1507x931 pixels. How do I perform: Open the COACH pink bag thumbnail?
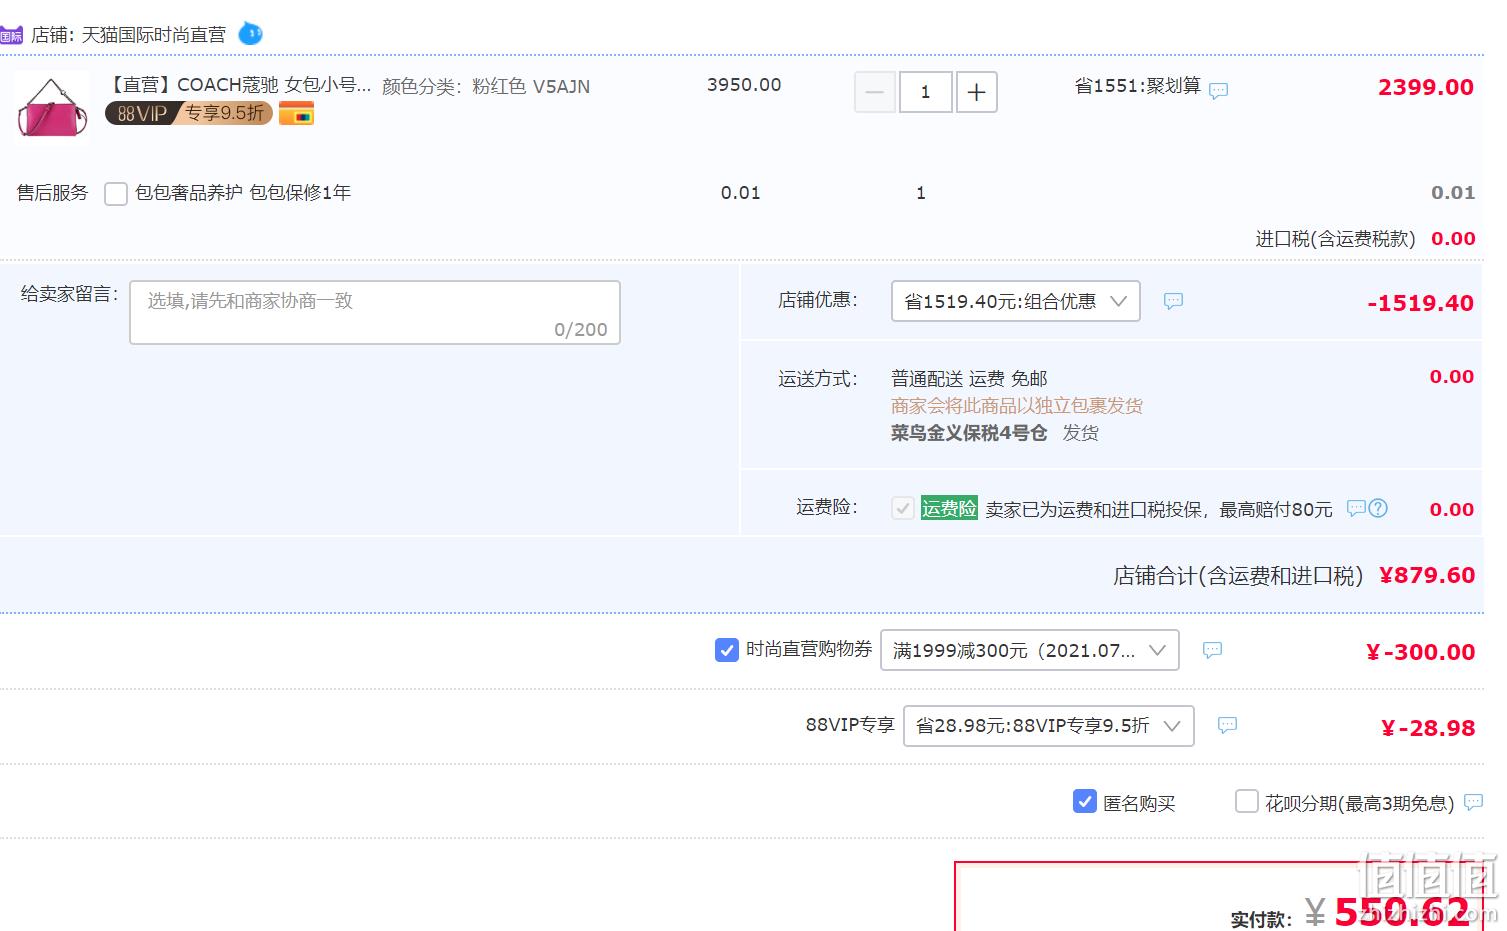point(51,108)
